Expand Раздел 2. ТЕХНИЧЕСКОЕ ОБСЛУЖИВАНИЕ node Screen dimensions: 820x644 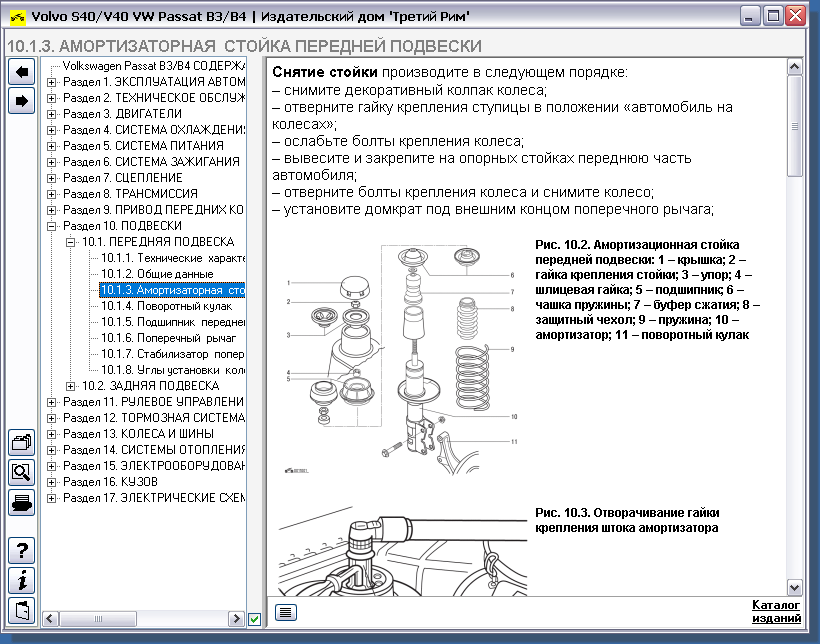tap(51, 98)
